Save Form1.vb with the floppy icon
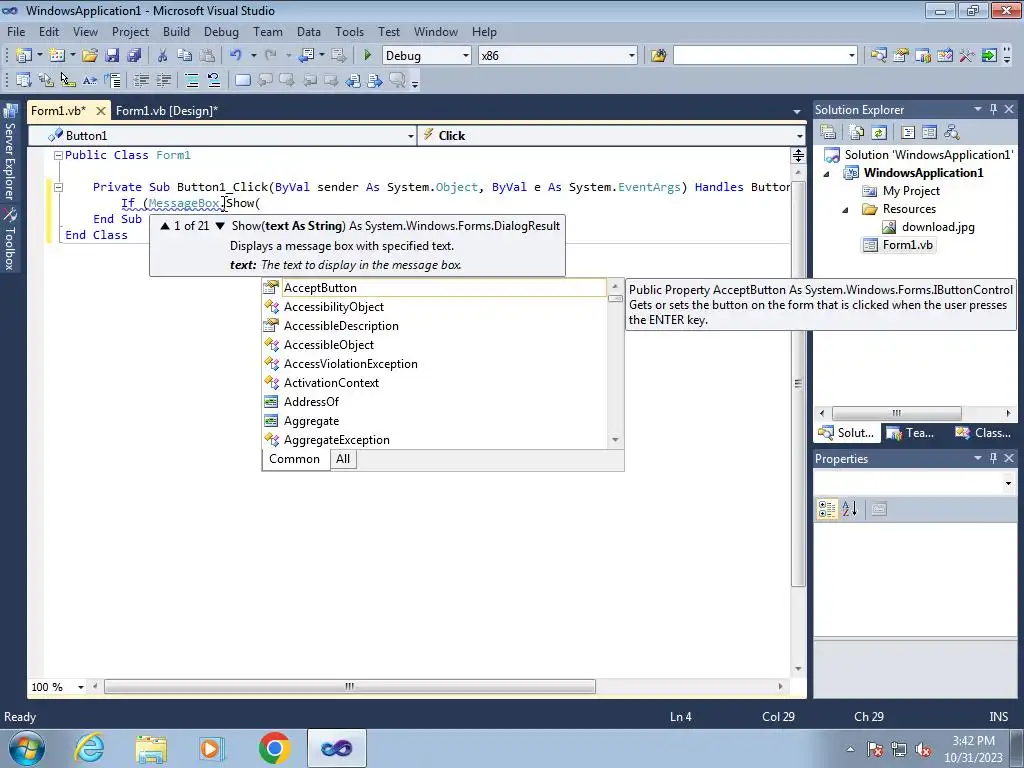The image size is (1024, 768). point(112,56)
